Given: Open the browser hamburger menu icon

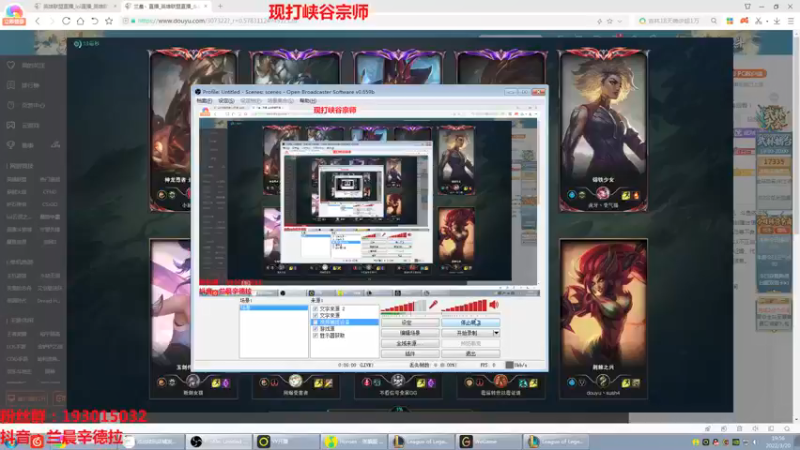Looking at the screenshot, I should [x=791, y=21].
